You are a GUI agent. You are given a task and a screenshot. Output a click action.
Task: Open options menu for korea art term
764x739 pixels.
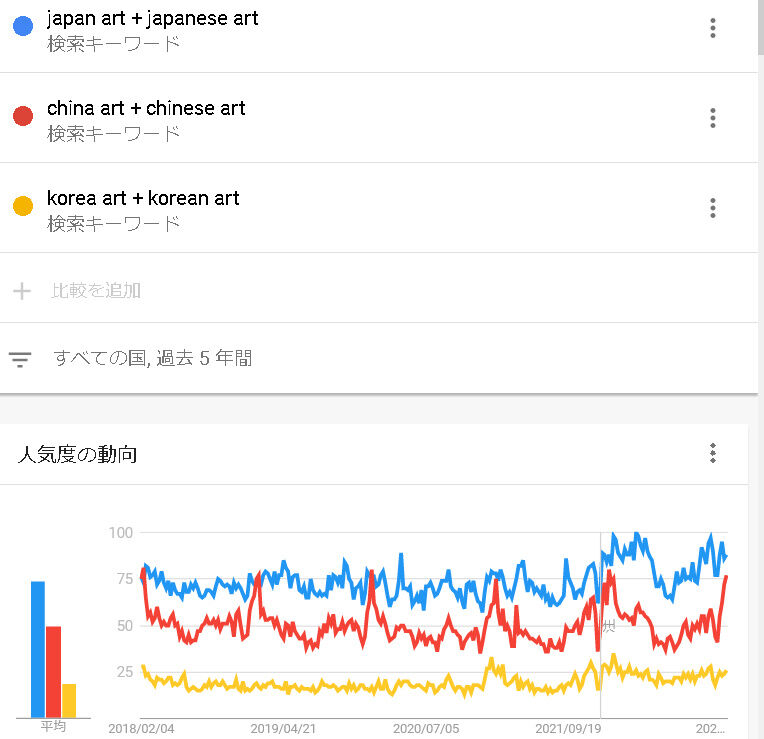click(x=713, y=208)
